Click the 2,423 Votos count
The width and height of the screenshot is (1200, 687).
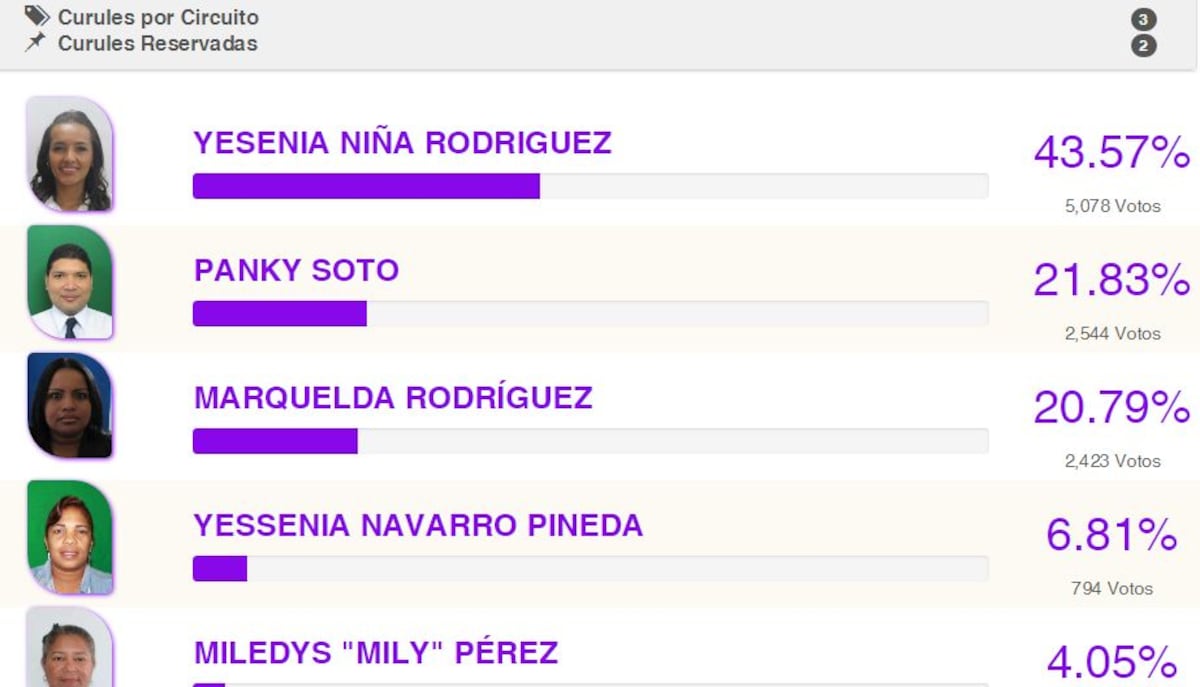click(x=1112, y=461)
